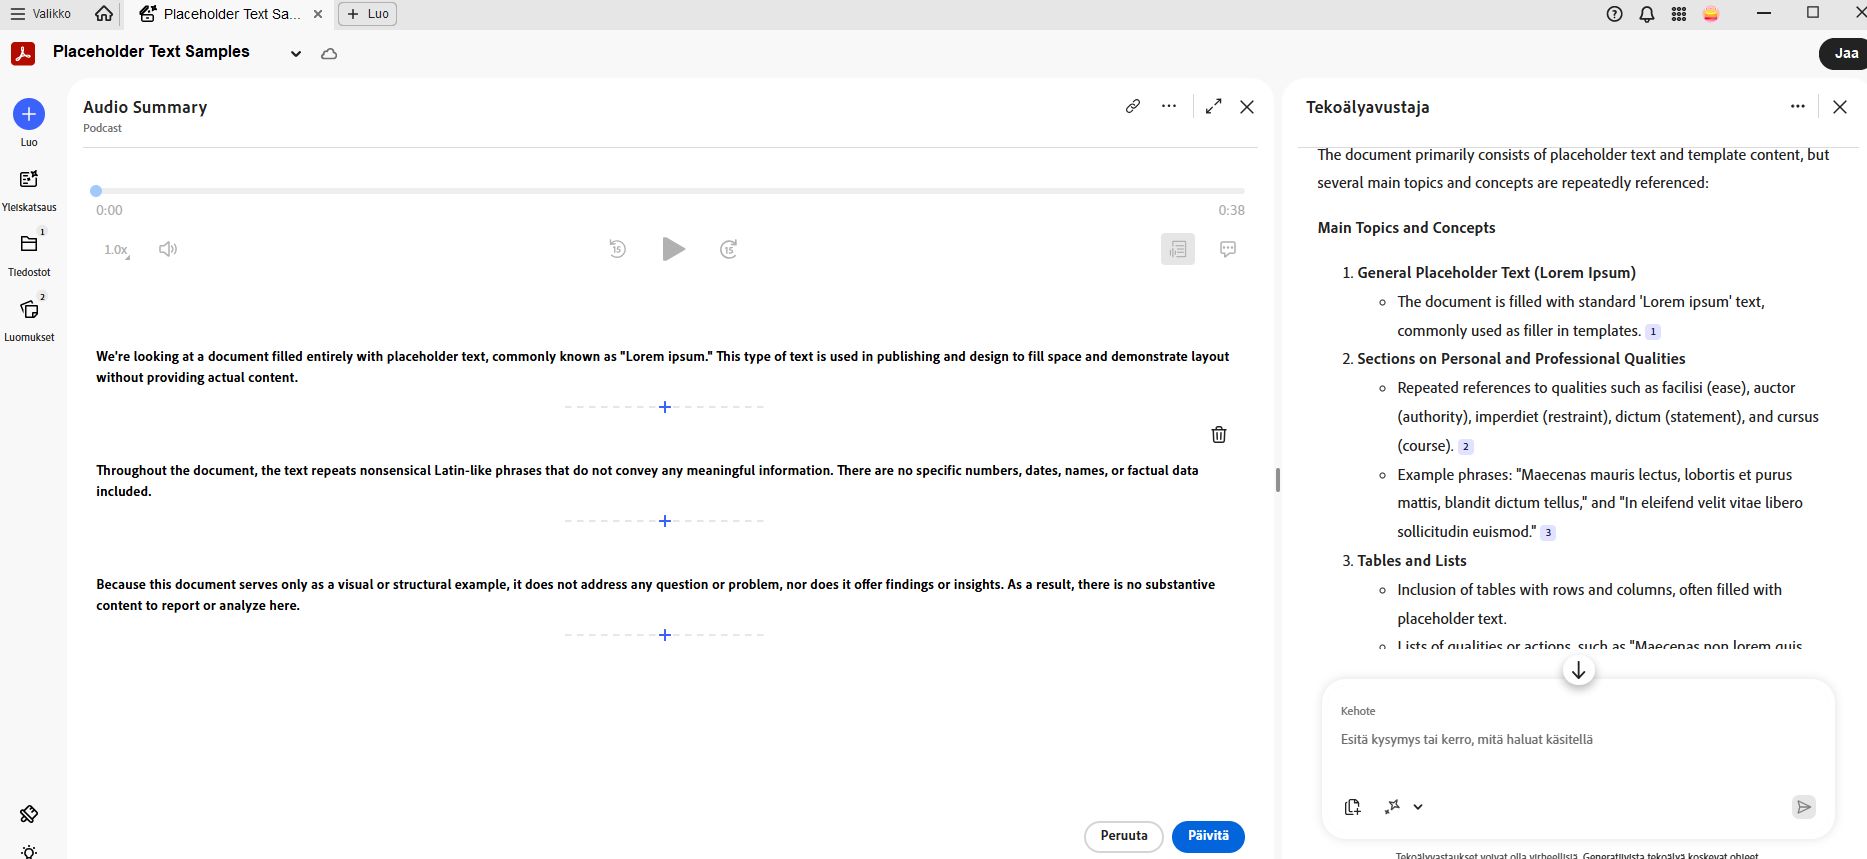The height and width of the screenshot is (859, 1867).
Task: Click Peruuta to cancel changes
Action: click(1124, 836)
